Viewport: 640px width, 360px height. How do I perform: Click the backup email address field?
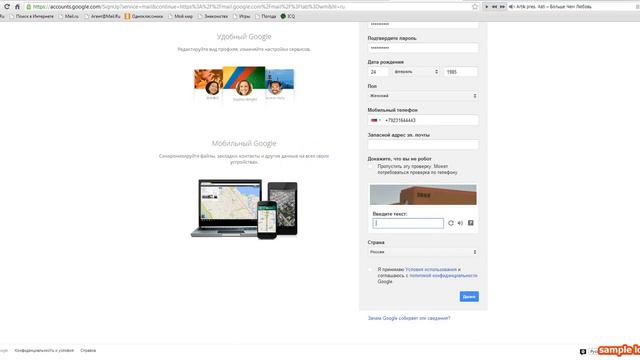pyautogui.click(x=423, y=144)
